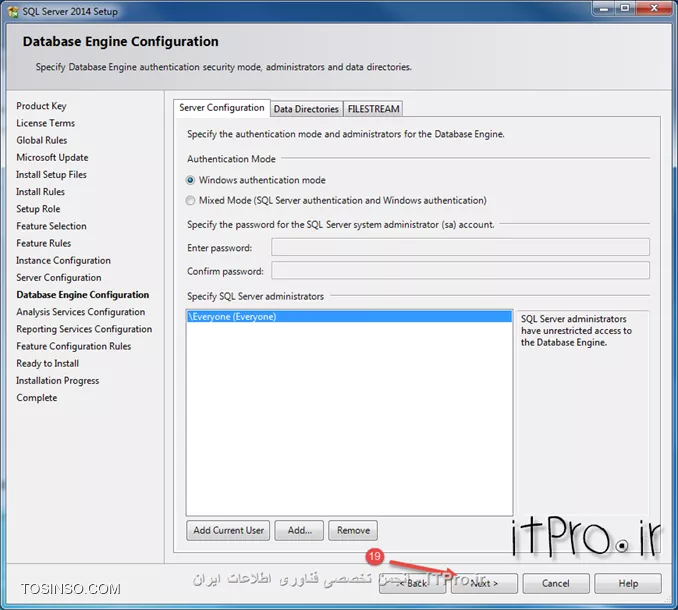Click the Install Rules step
This screenshot has width=678, height=610.
[40, 192]
